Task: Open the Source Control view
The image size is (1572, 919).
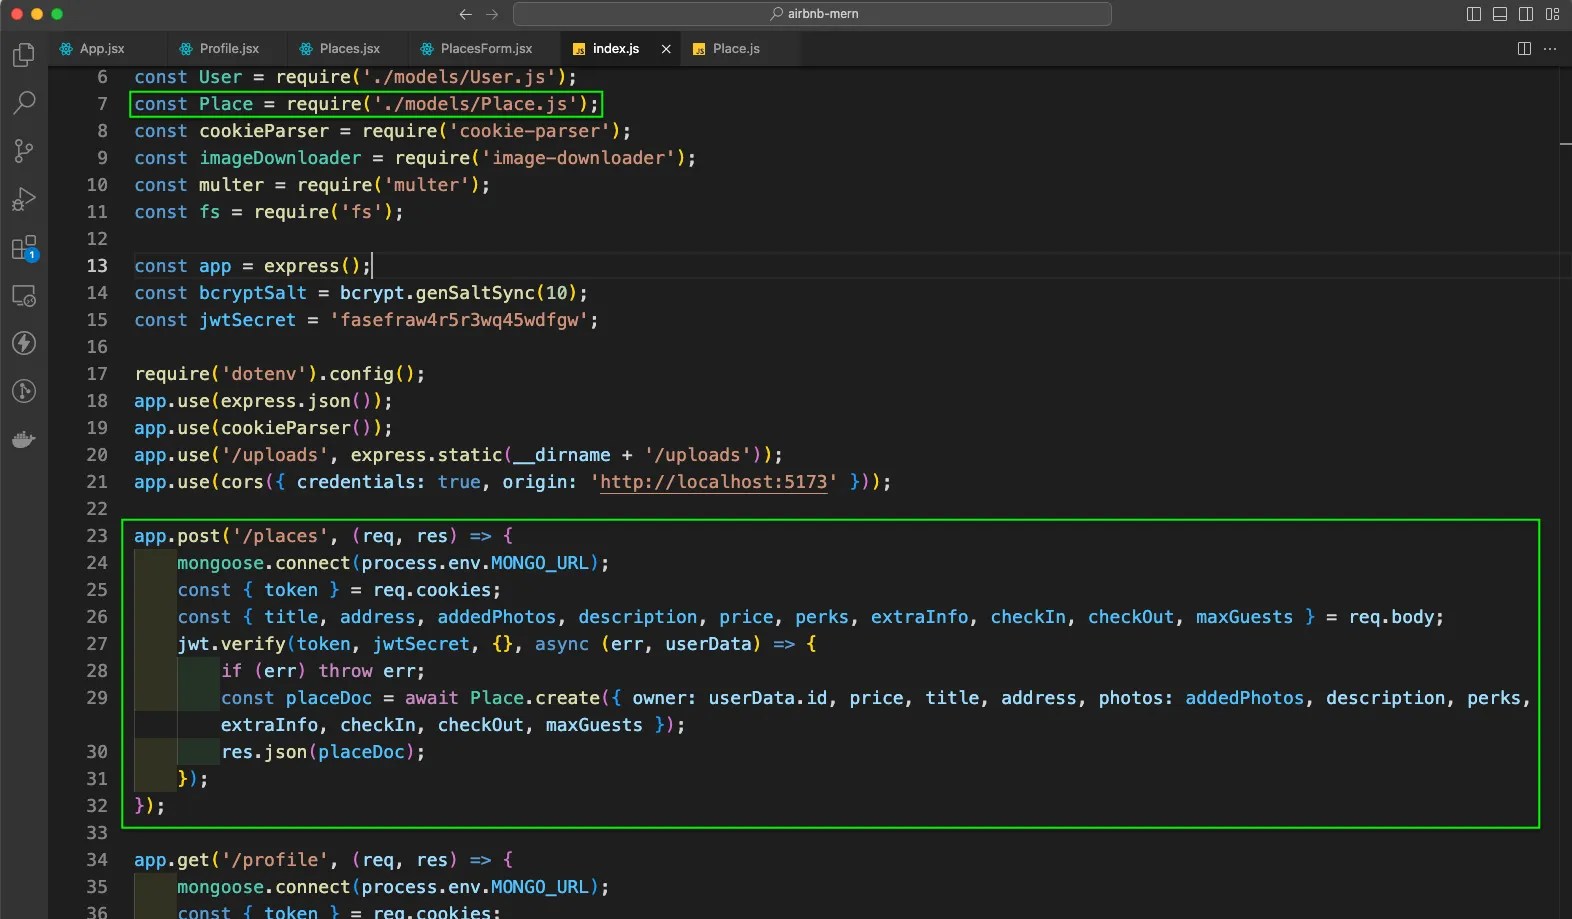Action: pos(24,151)
